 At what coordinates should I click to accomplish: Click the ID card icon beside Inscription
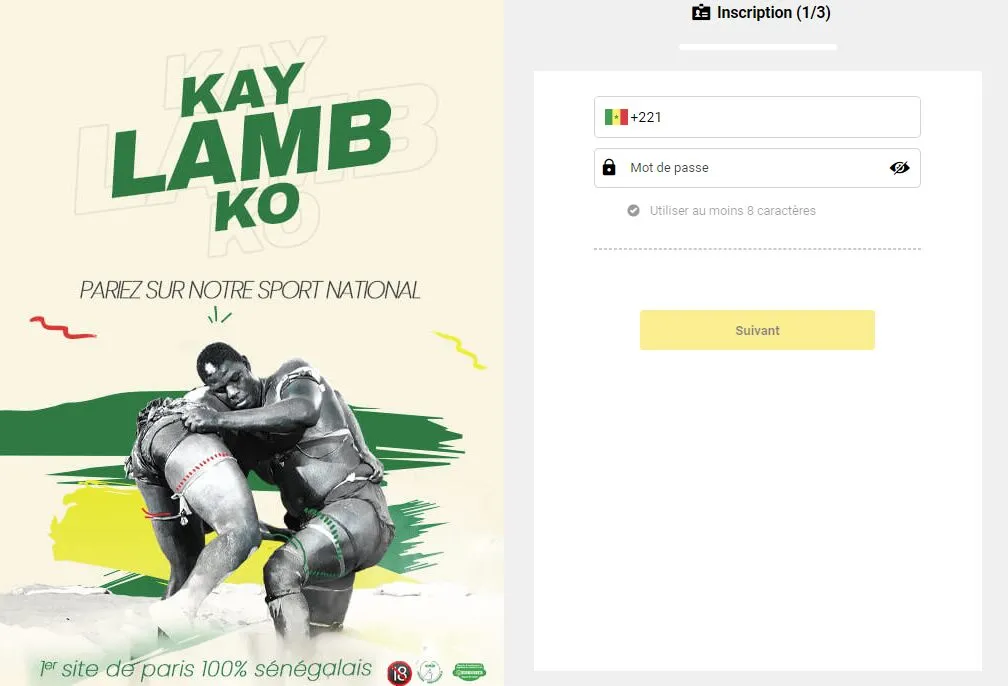(x=701, y=12)
